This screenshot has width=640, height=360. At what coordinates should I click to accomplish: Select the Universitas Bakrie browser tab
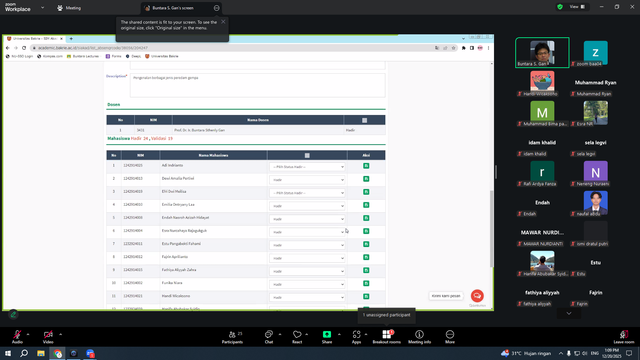34,38
